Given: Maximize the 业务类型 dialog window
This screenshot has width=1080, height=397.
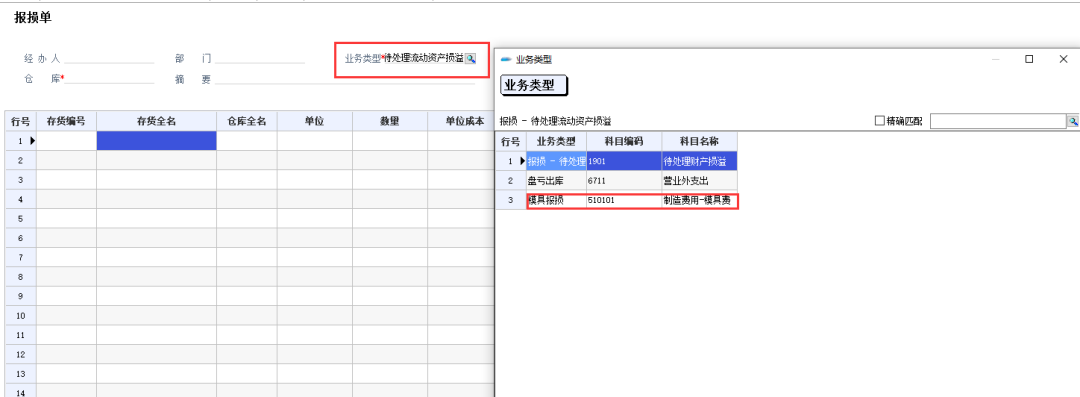Looking at the screenshot, I should 1029,59.
